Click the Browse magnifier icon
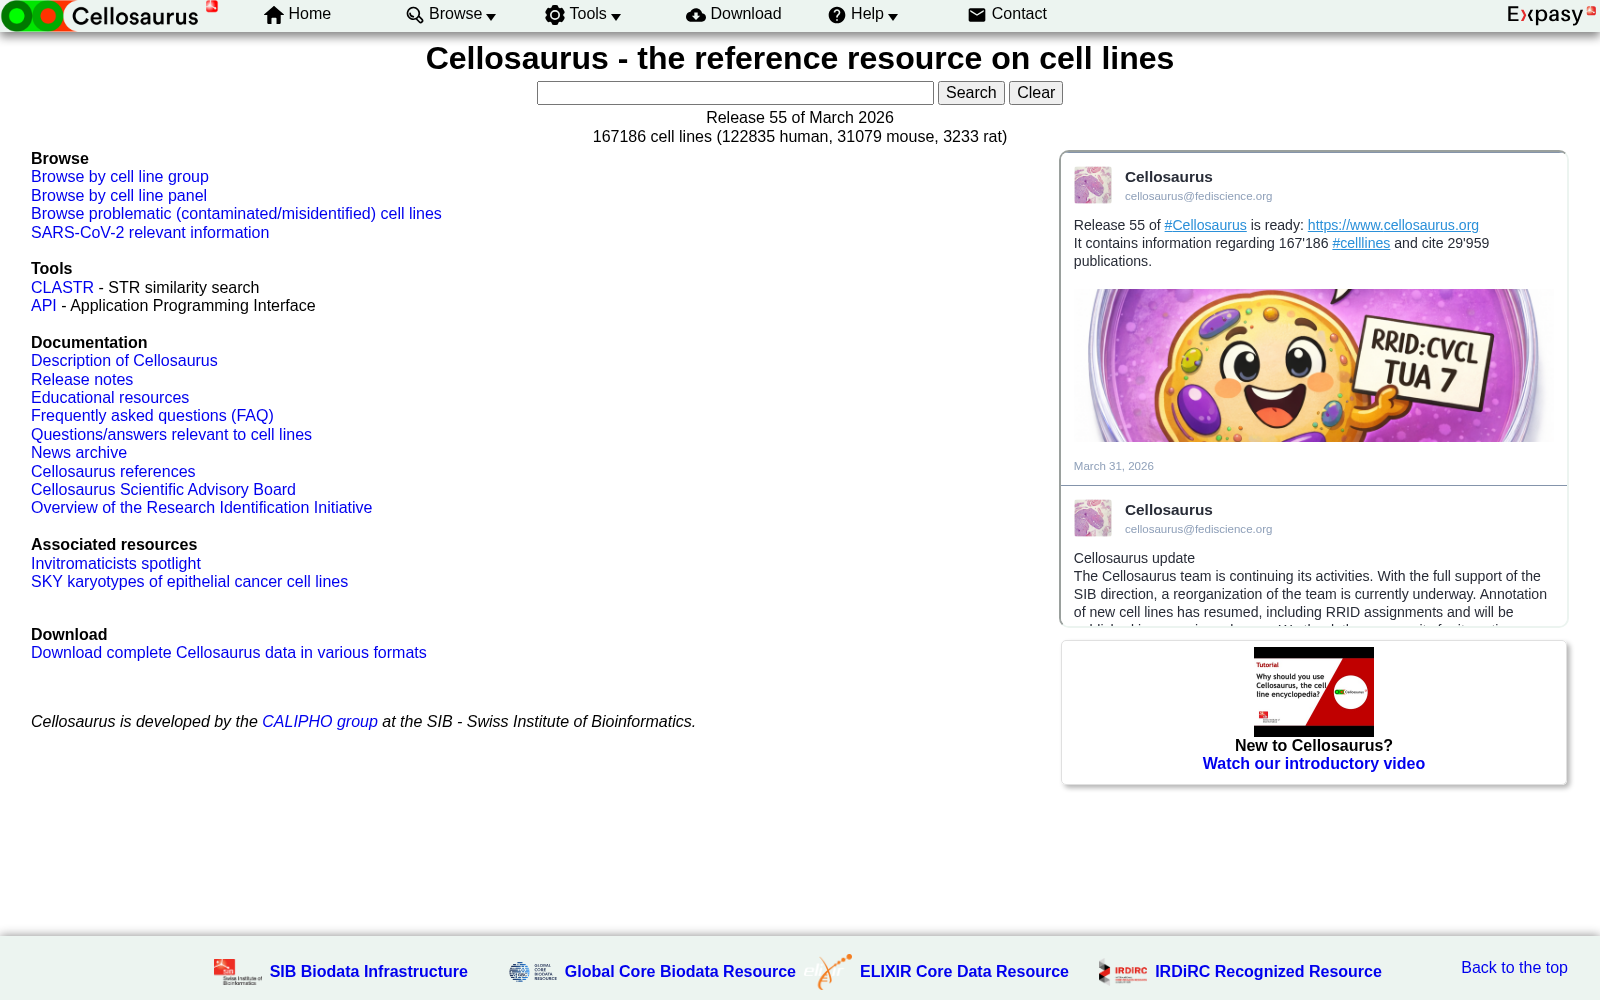This screenshot has width=1600, height=1000. tap(415, 15)
